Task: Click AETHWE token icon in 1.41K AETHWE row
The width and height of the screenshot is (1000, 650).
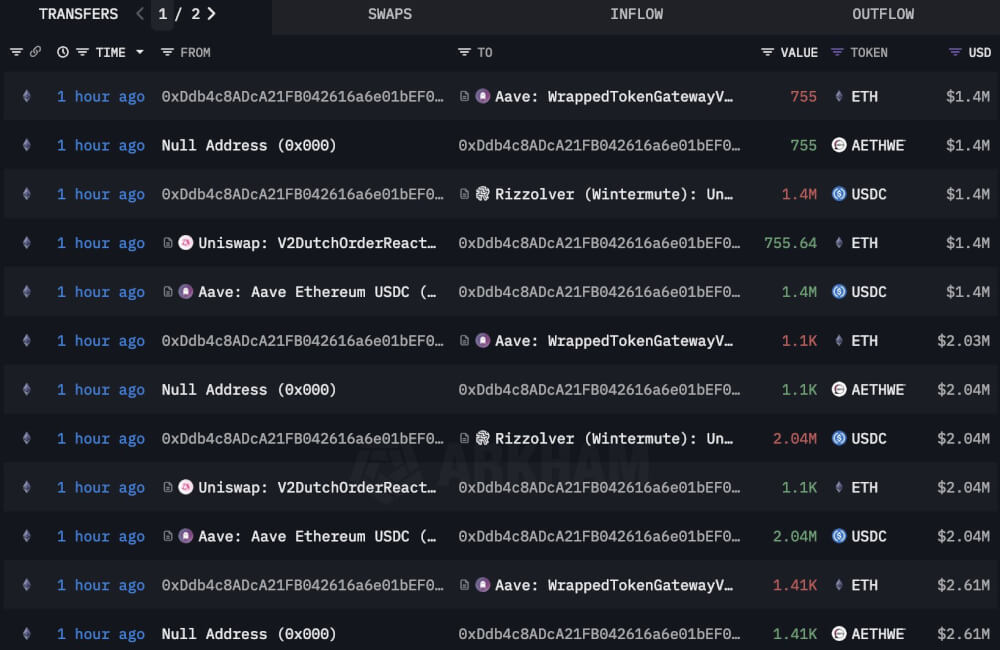Action: 839,633
